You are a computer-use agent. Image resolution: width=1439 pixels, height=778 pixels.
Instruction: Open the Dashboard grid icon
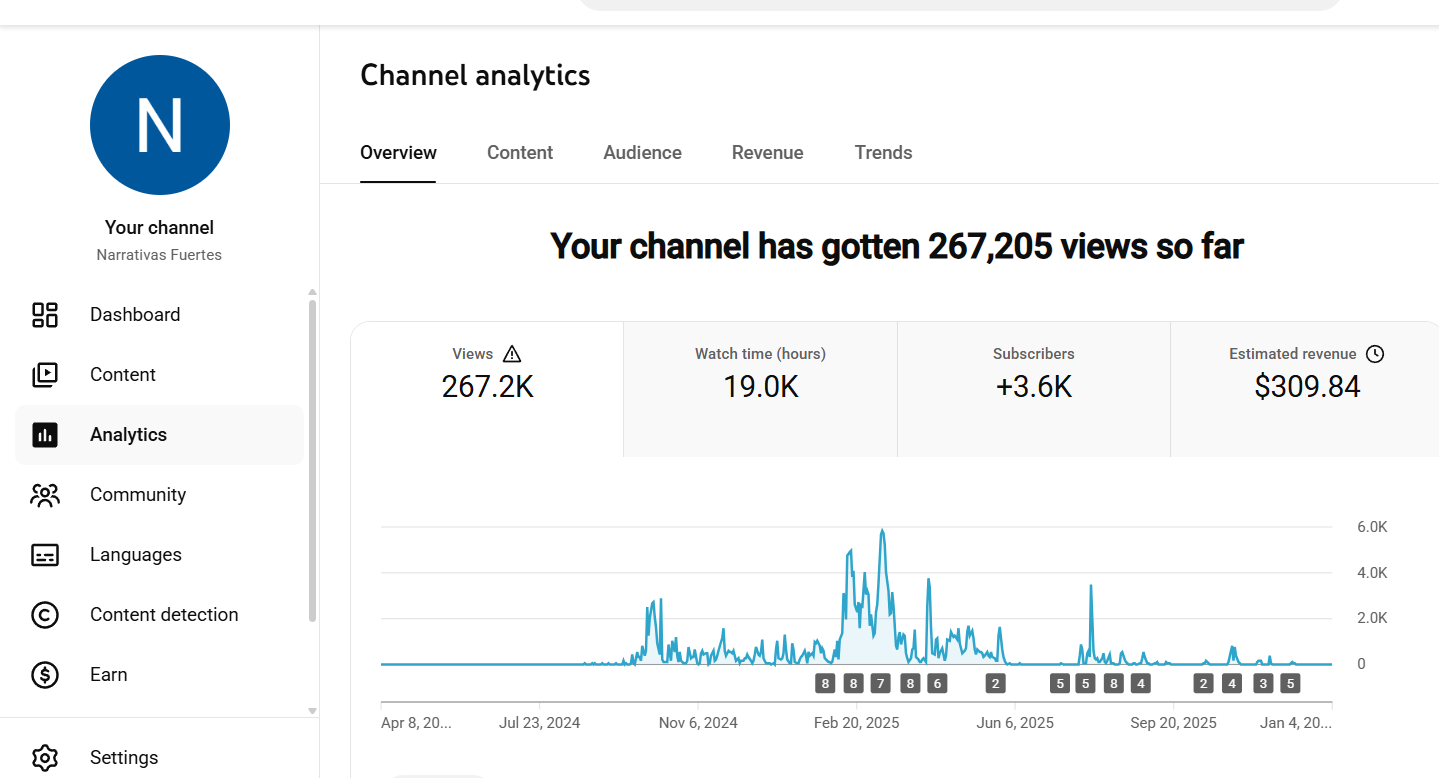pyautogui.click(x=45, y=315)
